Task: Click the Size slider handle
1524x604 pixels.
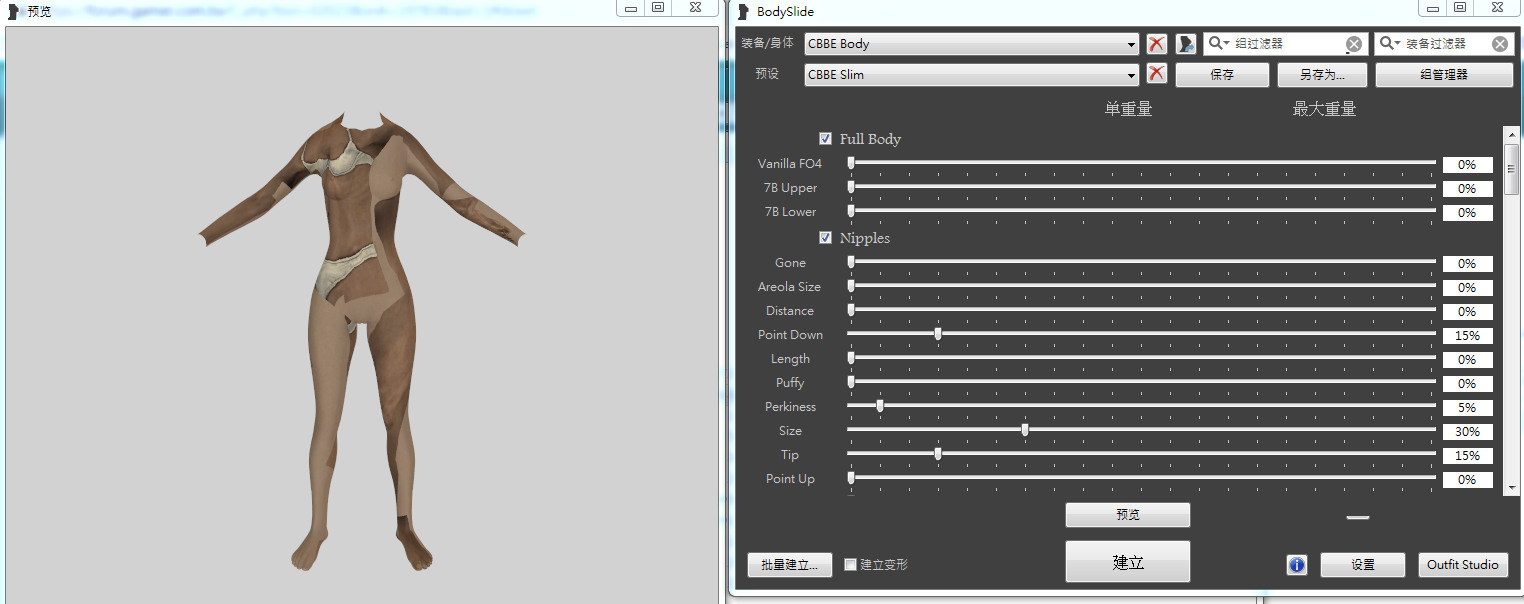Action: pos(1025,430)
